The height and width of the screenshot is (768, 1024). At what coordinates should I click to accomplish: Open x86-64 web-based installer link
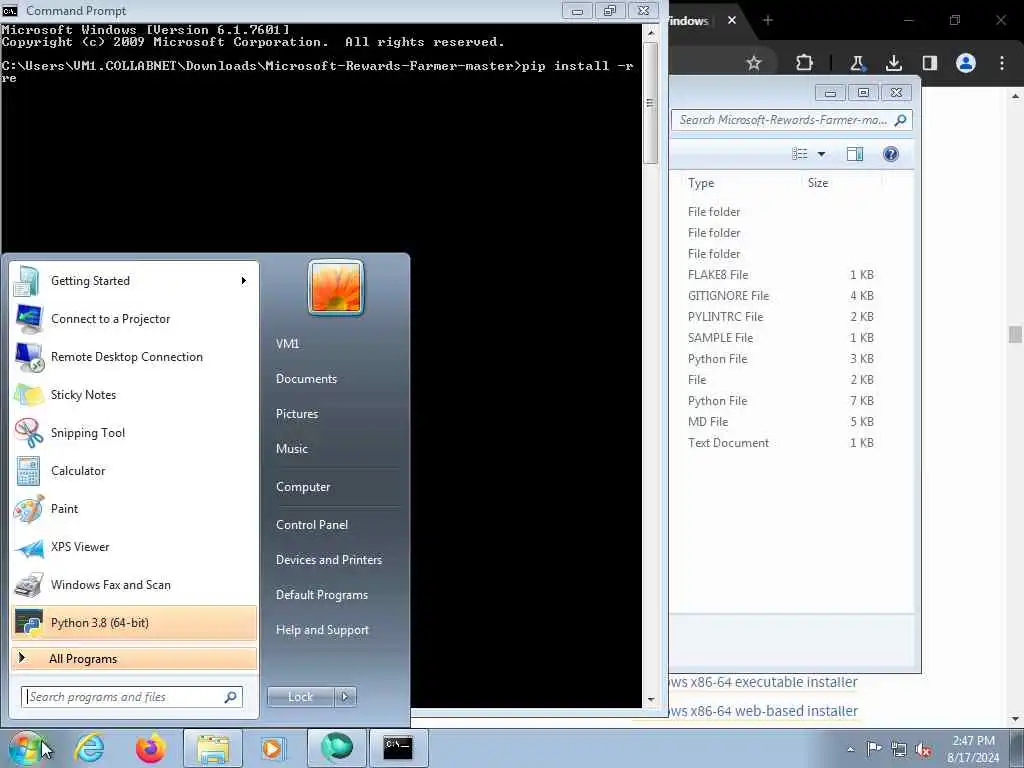[x=763, y=711]
